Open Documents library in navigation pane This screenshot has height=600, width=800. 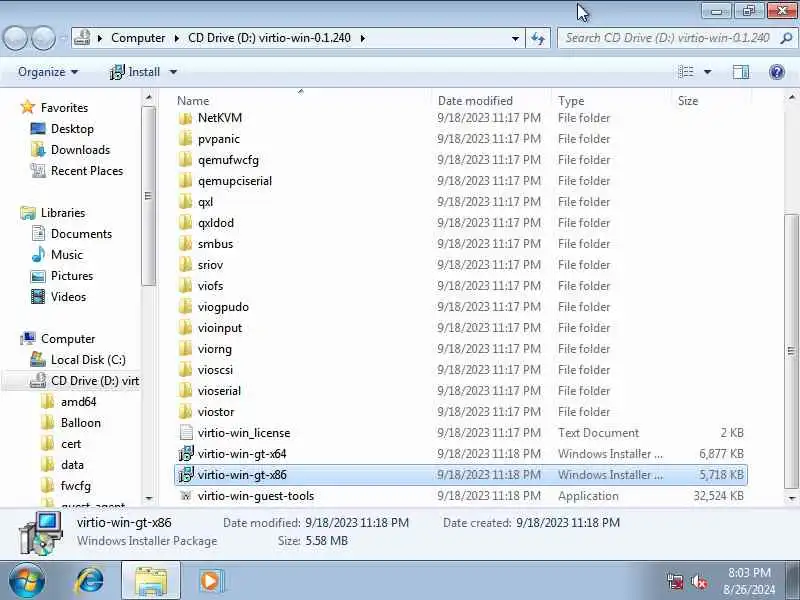click(81, 234)
